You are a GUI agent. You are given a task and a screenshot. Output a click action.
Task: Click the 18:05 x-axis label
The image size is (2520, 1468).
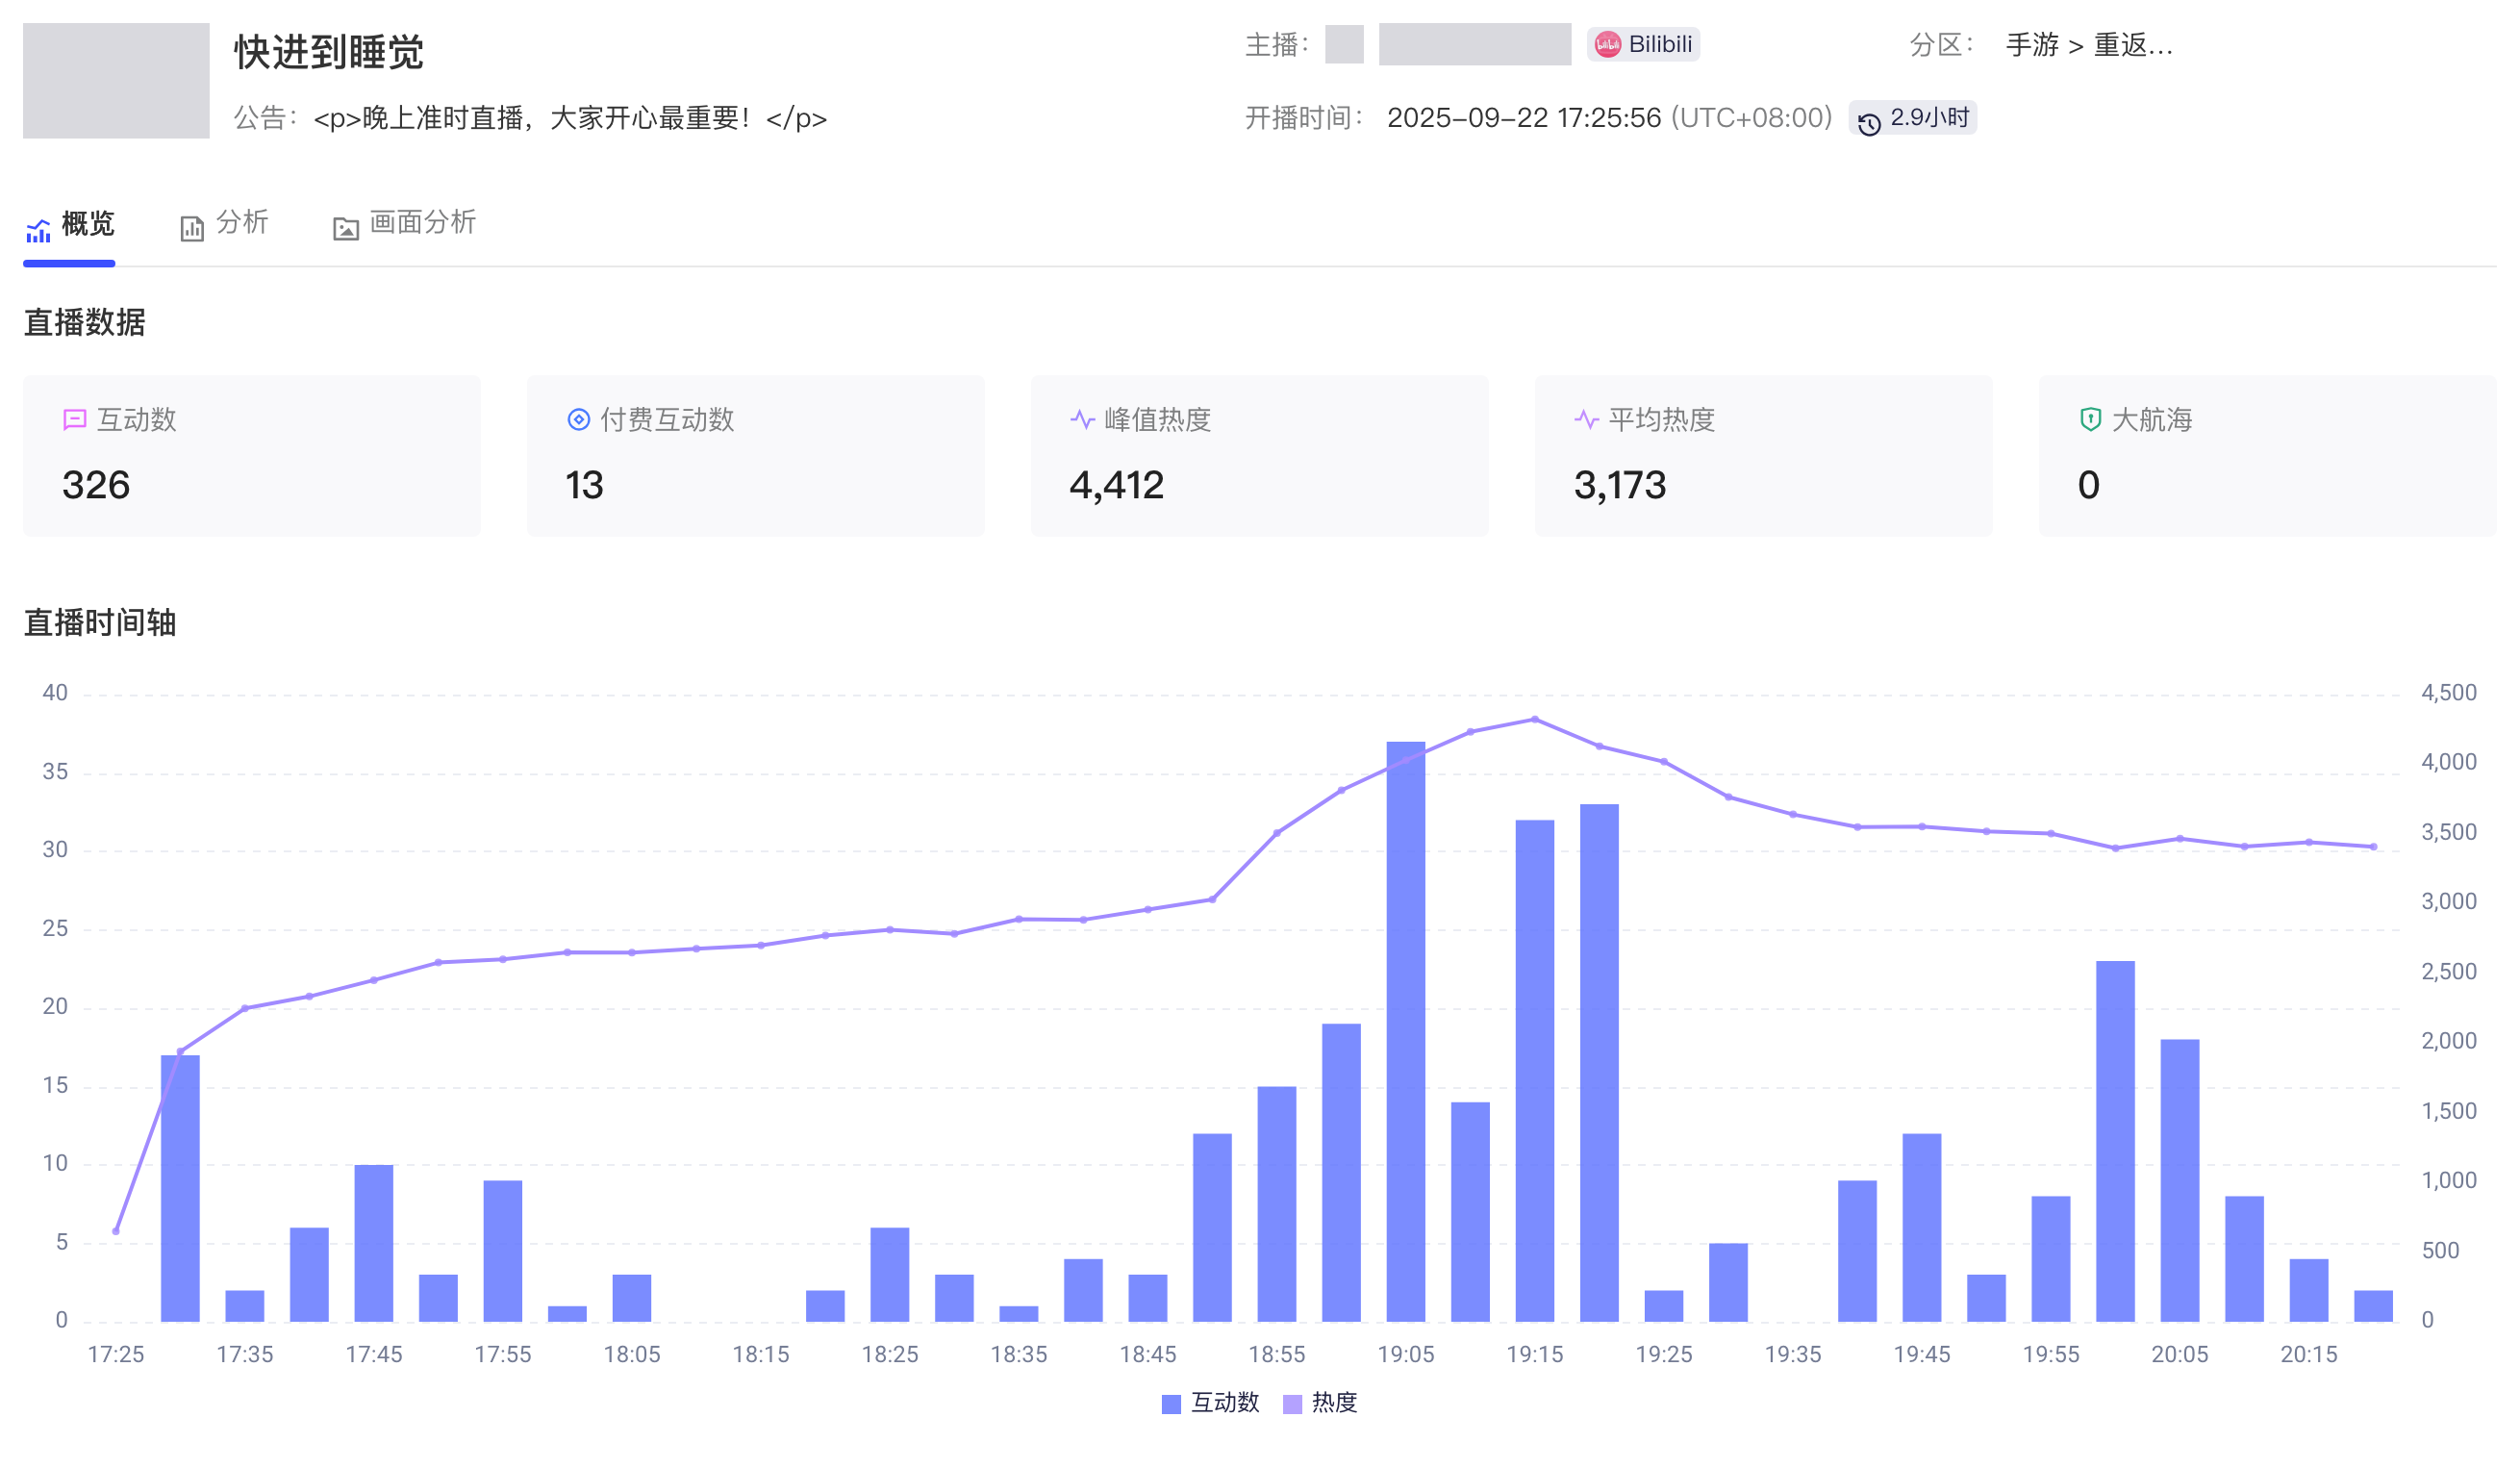point(632,1355)
